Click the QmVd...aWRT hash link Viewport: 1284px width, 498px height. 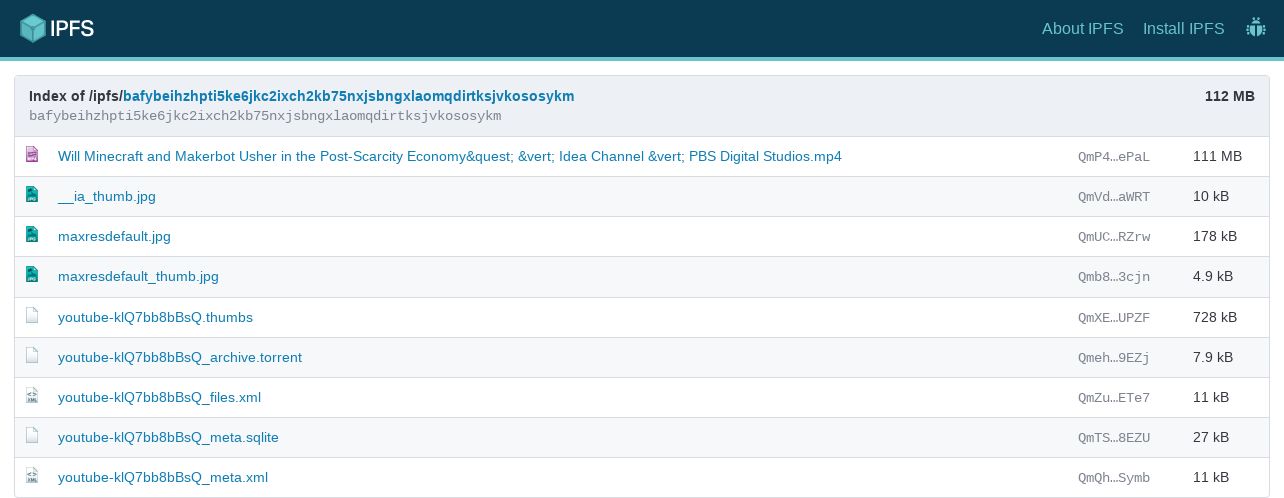[1114, 197]
